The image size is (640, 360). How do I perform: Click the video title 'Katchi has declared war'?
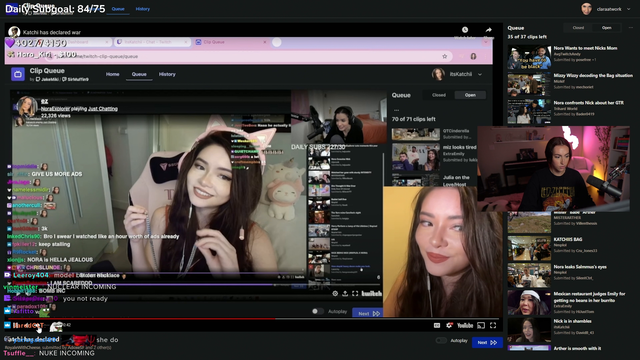(52, 32)
